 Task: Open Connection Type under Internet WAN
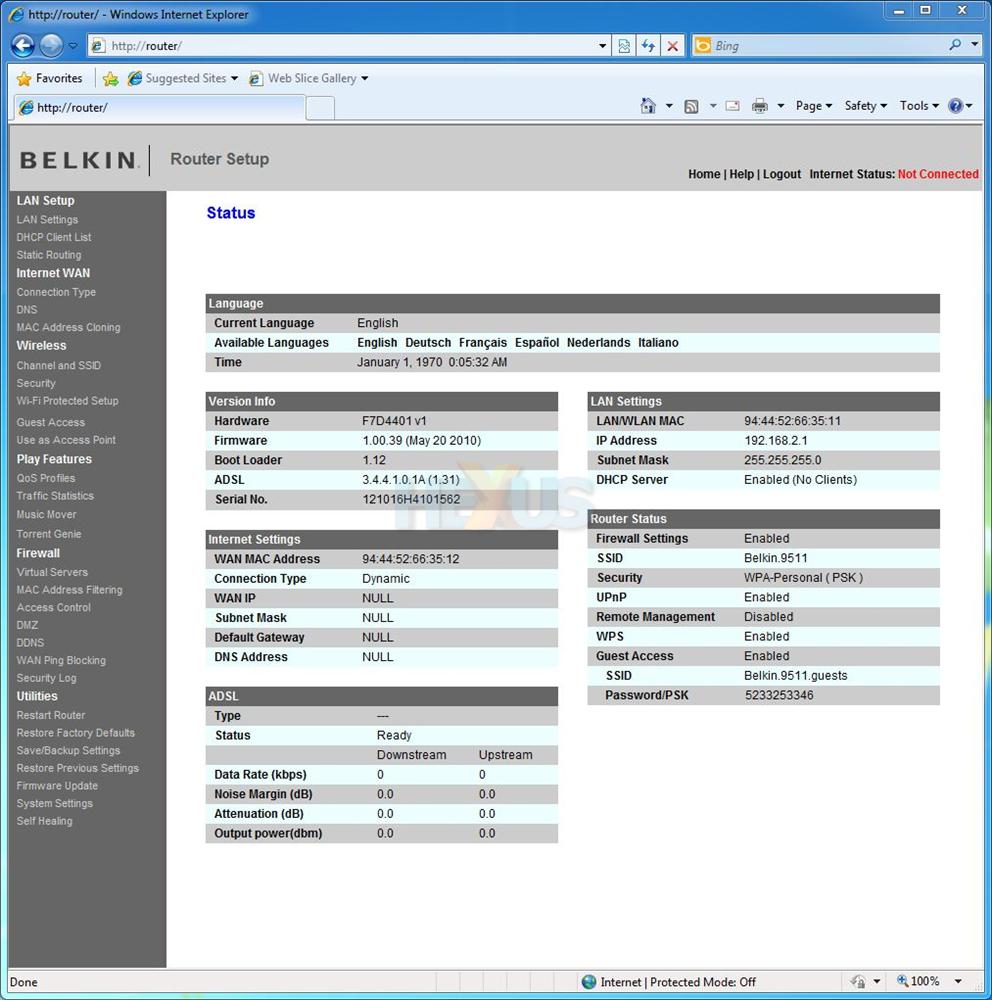point(56,292)
